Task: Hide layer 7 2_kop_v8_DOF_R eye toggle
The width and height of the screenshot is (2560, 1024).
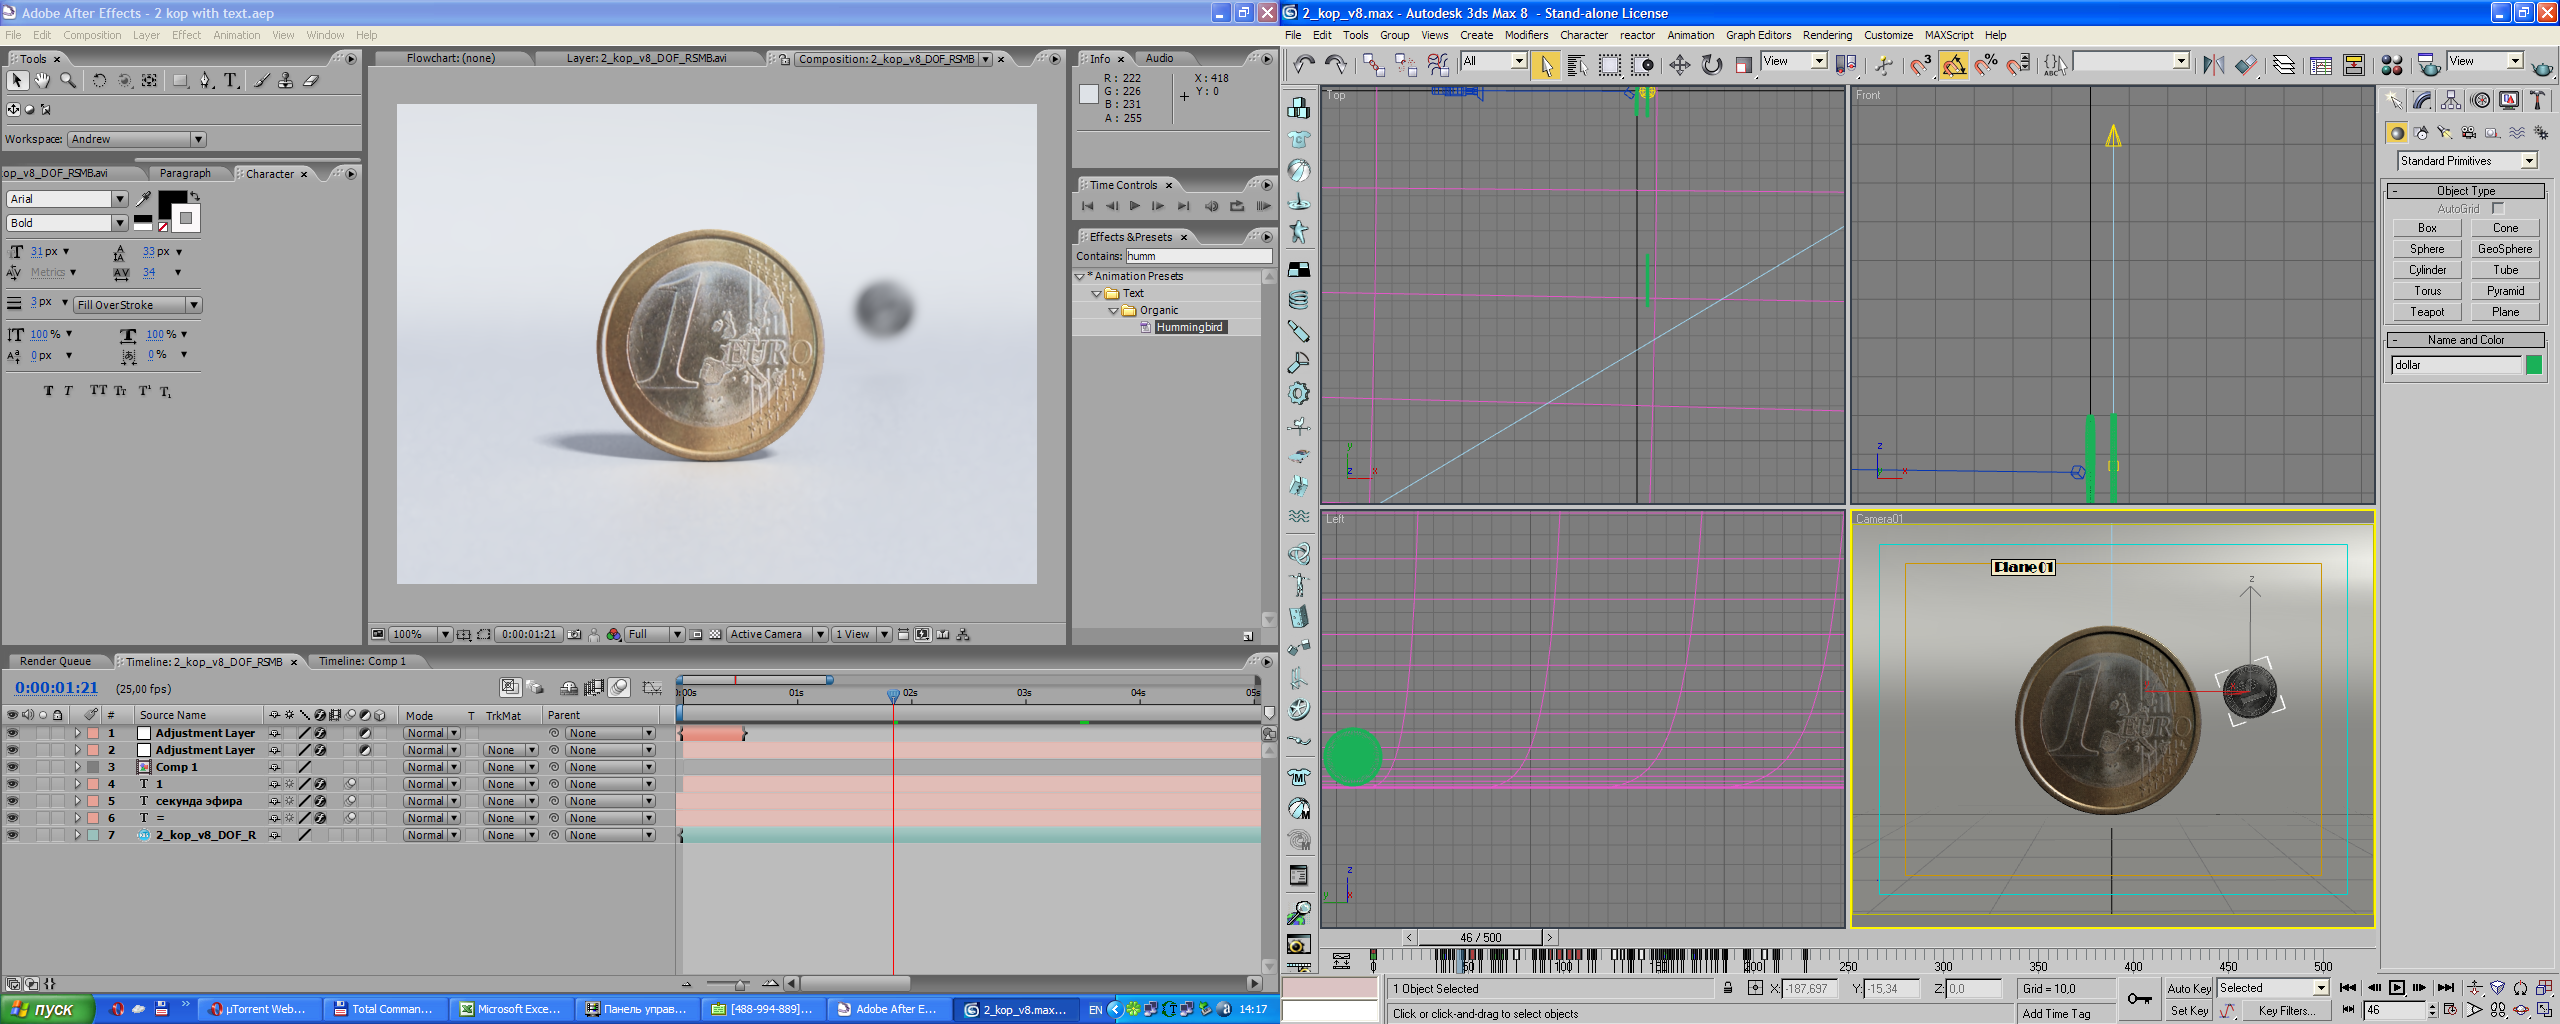Action: pos(12,835)
